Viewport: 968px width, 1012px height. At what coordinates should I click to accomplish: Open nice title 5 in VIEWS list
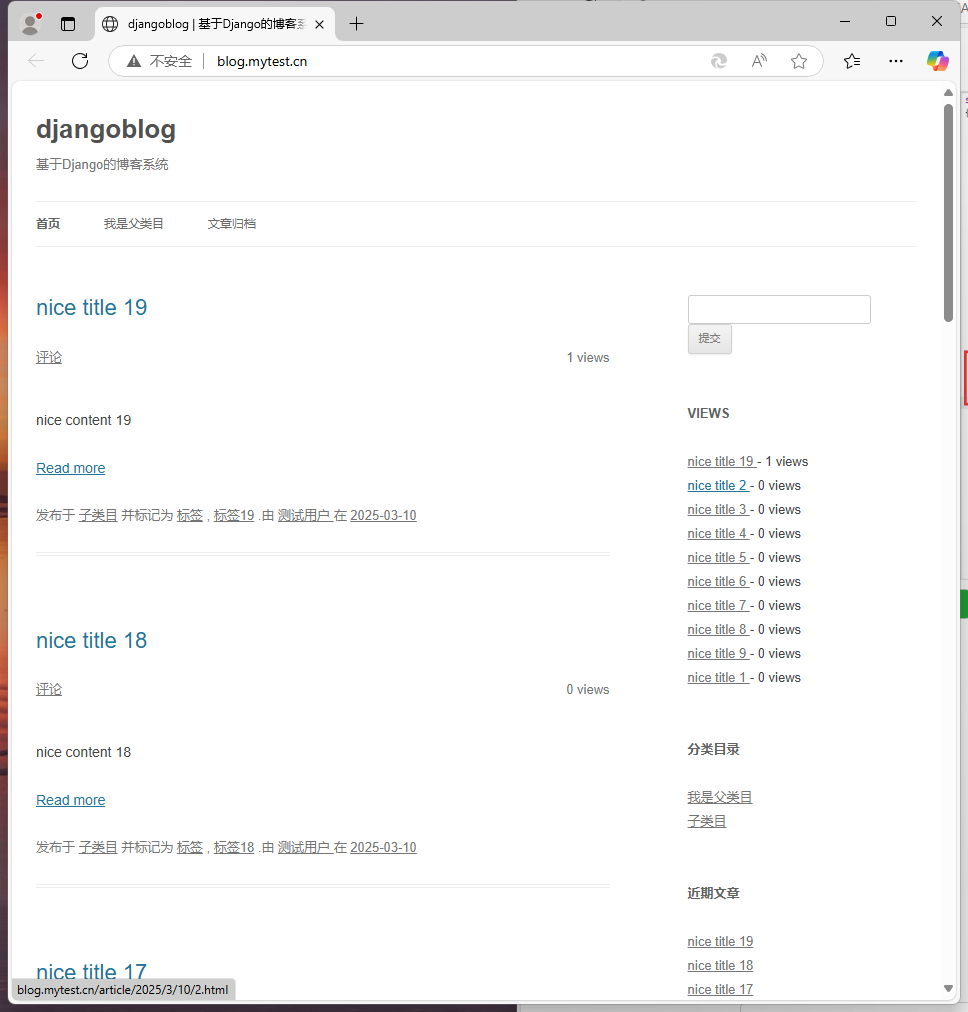pos(717,558)
